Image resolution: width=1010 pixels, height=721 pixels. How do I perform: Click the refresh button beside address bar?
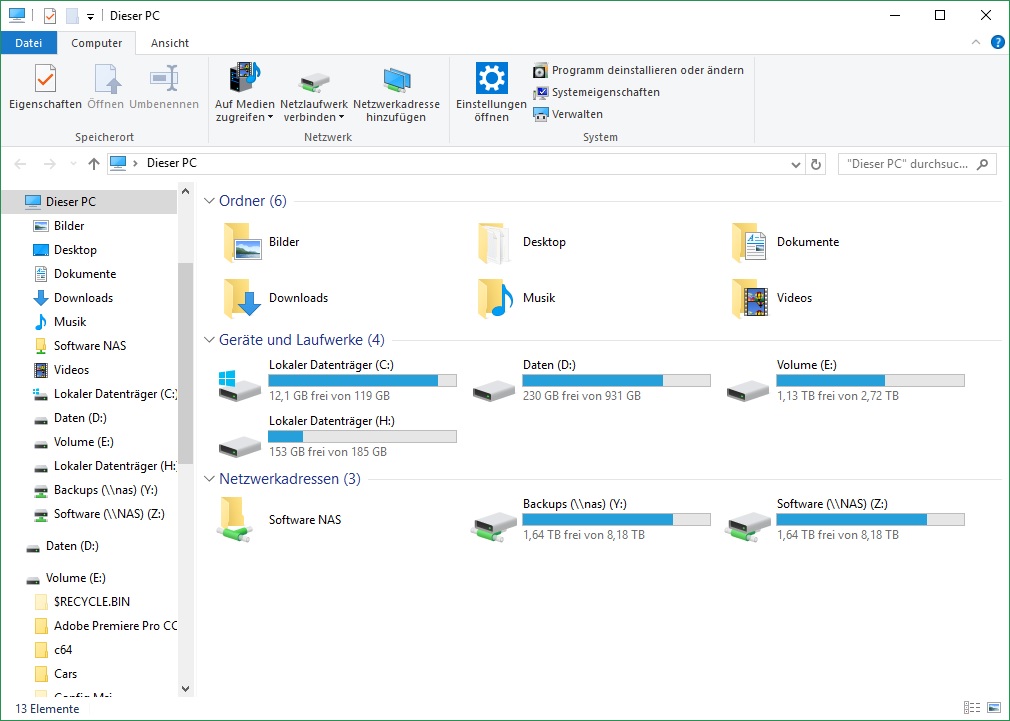coord(815,164)
